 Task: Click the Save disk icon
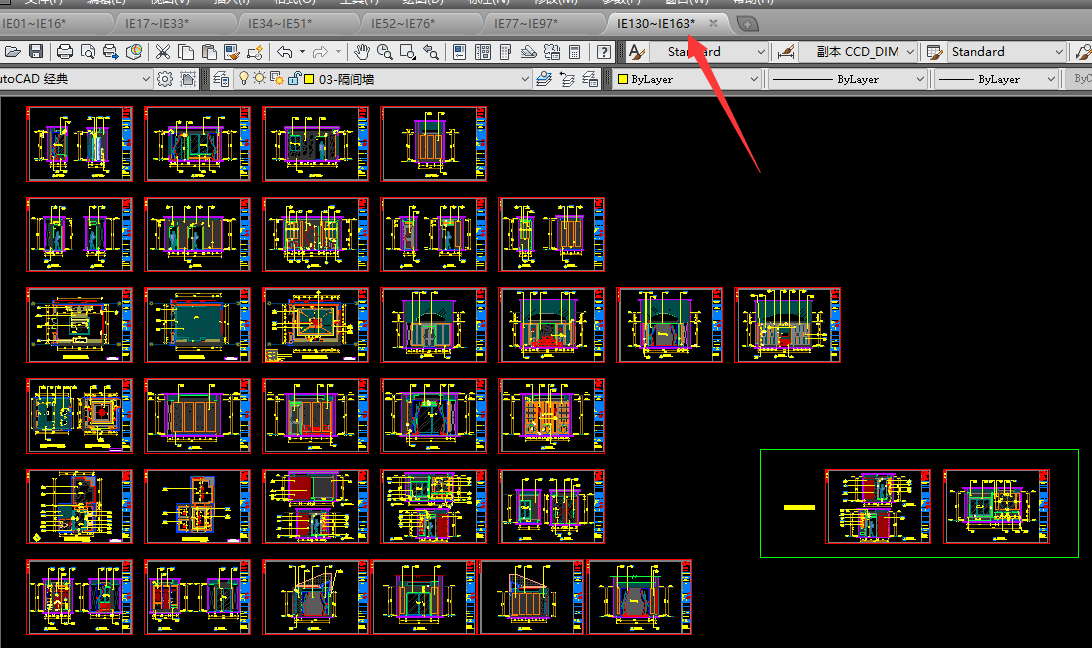pos(36,52)
